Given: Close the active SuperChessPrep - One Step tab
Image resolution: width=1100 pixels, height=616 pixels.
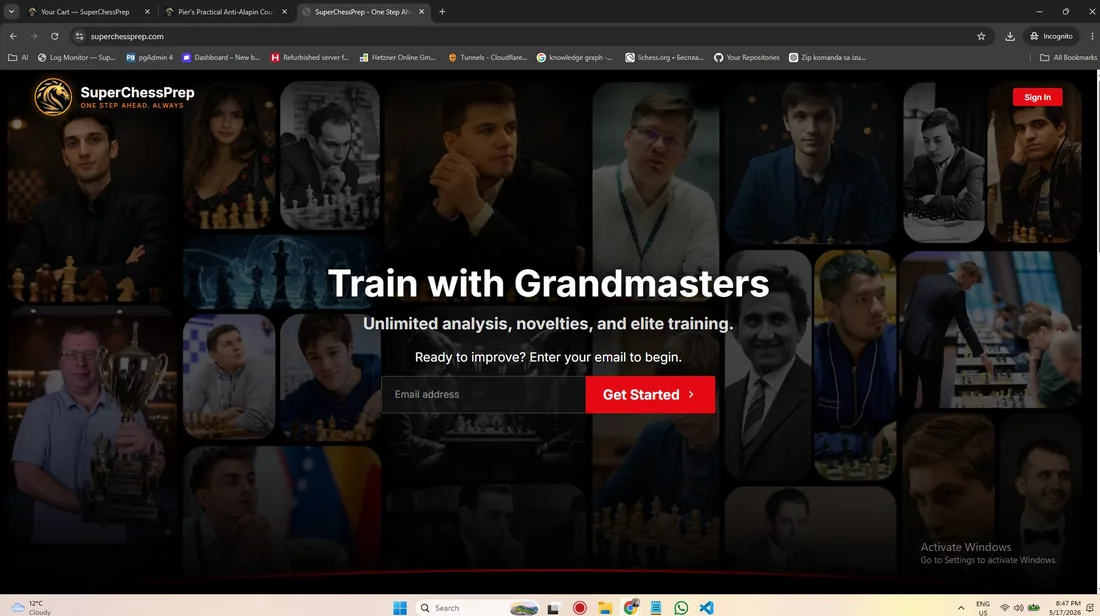Looking at the screenshot, I should point(421,12).
